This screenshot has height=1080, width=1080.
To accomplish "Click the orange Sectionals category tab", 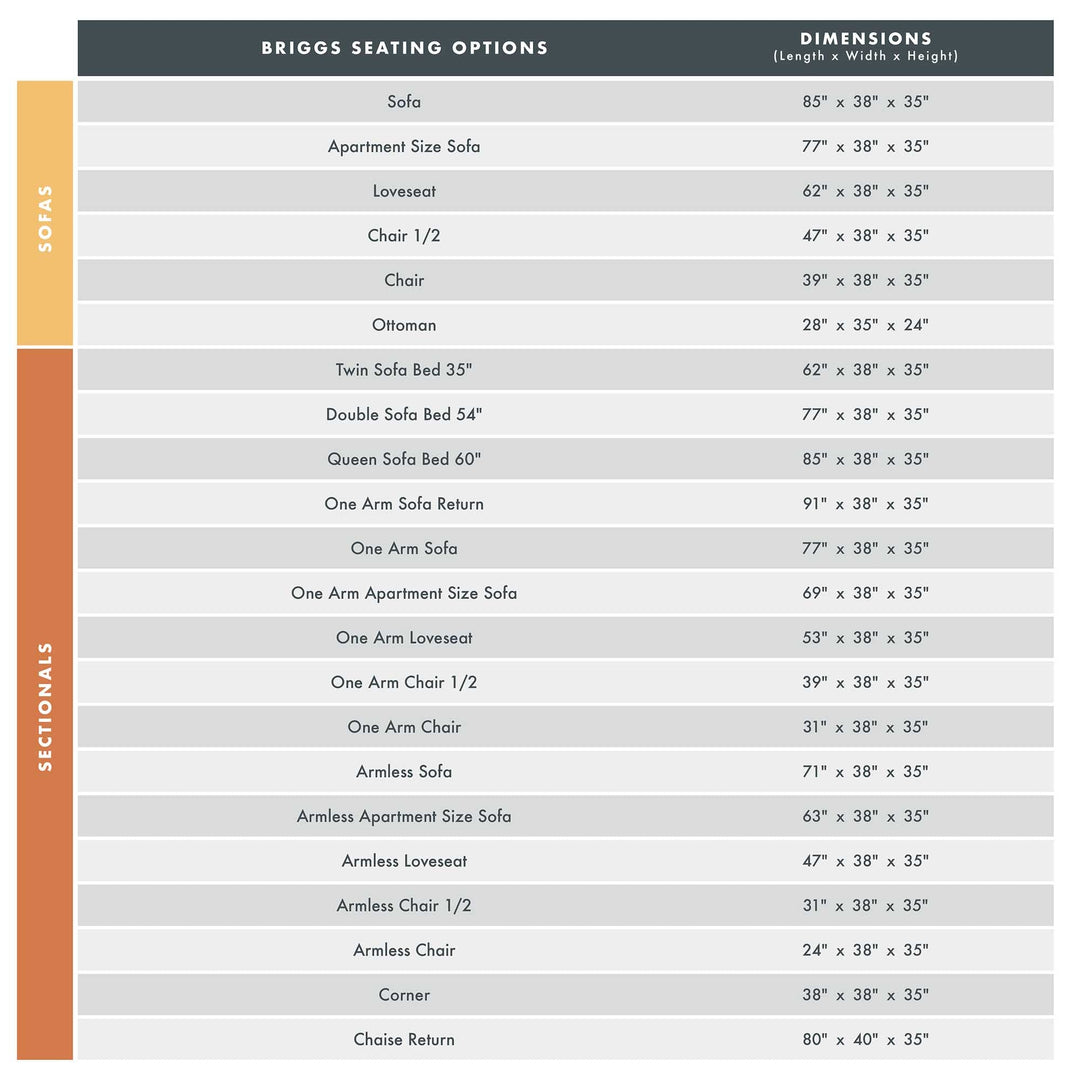I will [45, 704].
